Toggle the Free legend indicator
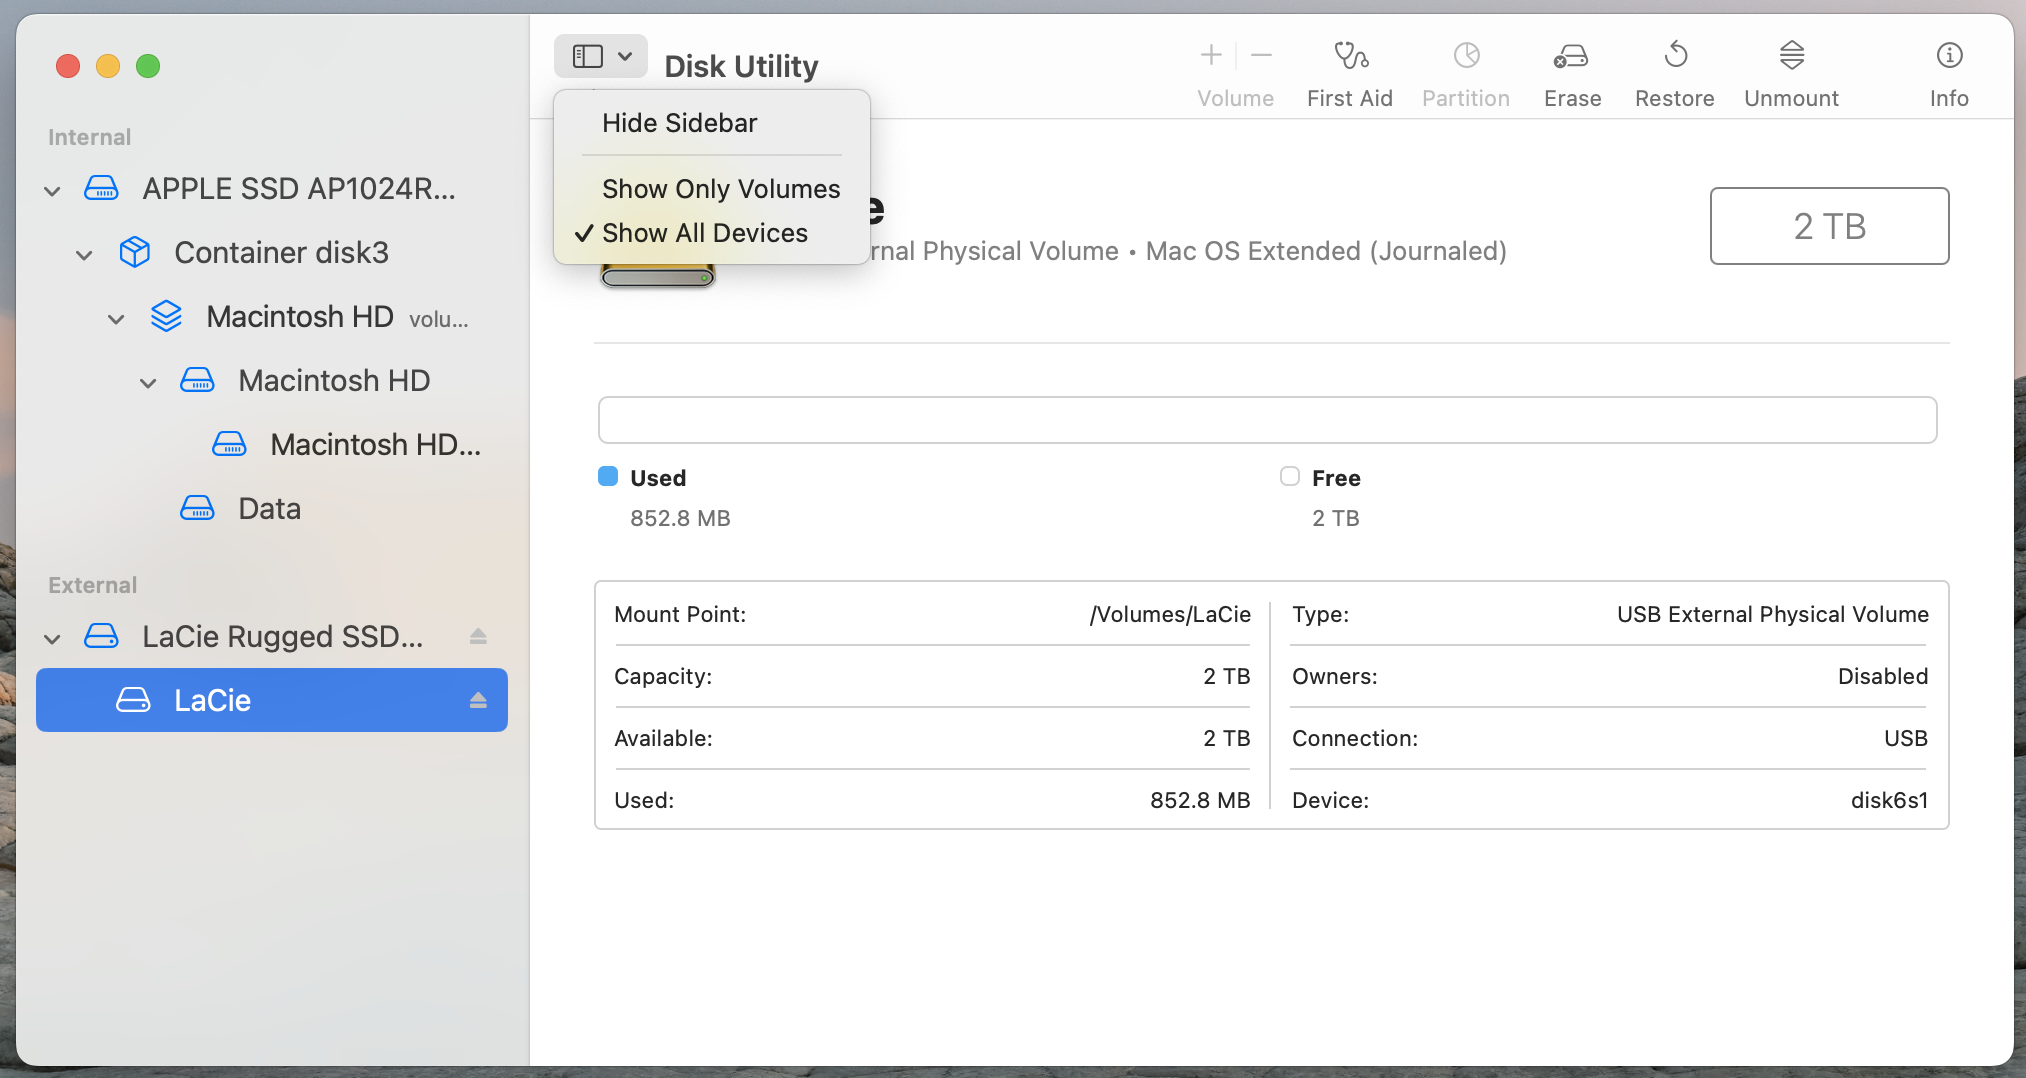Image resolution: width=2026 pixels, height=1078 pixels. coord(1289,477)
